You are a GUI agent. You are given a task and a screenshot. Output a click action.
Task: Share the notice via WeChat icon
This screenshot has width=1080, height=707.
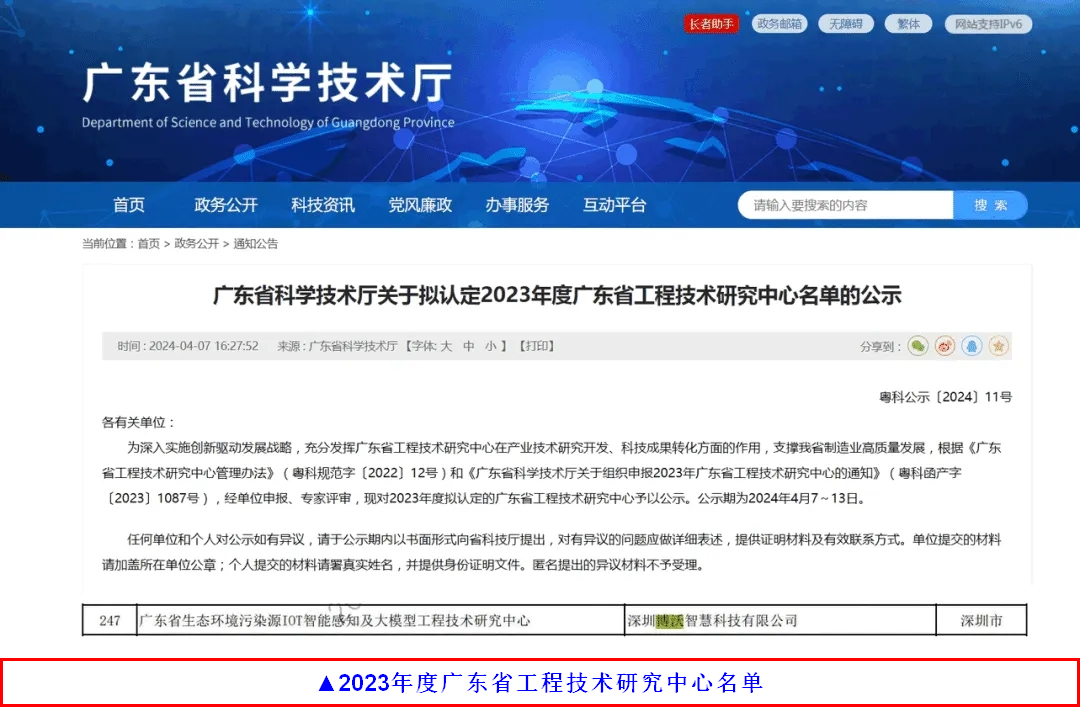click(x=918, y=346)
